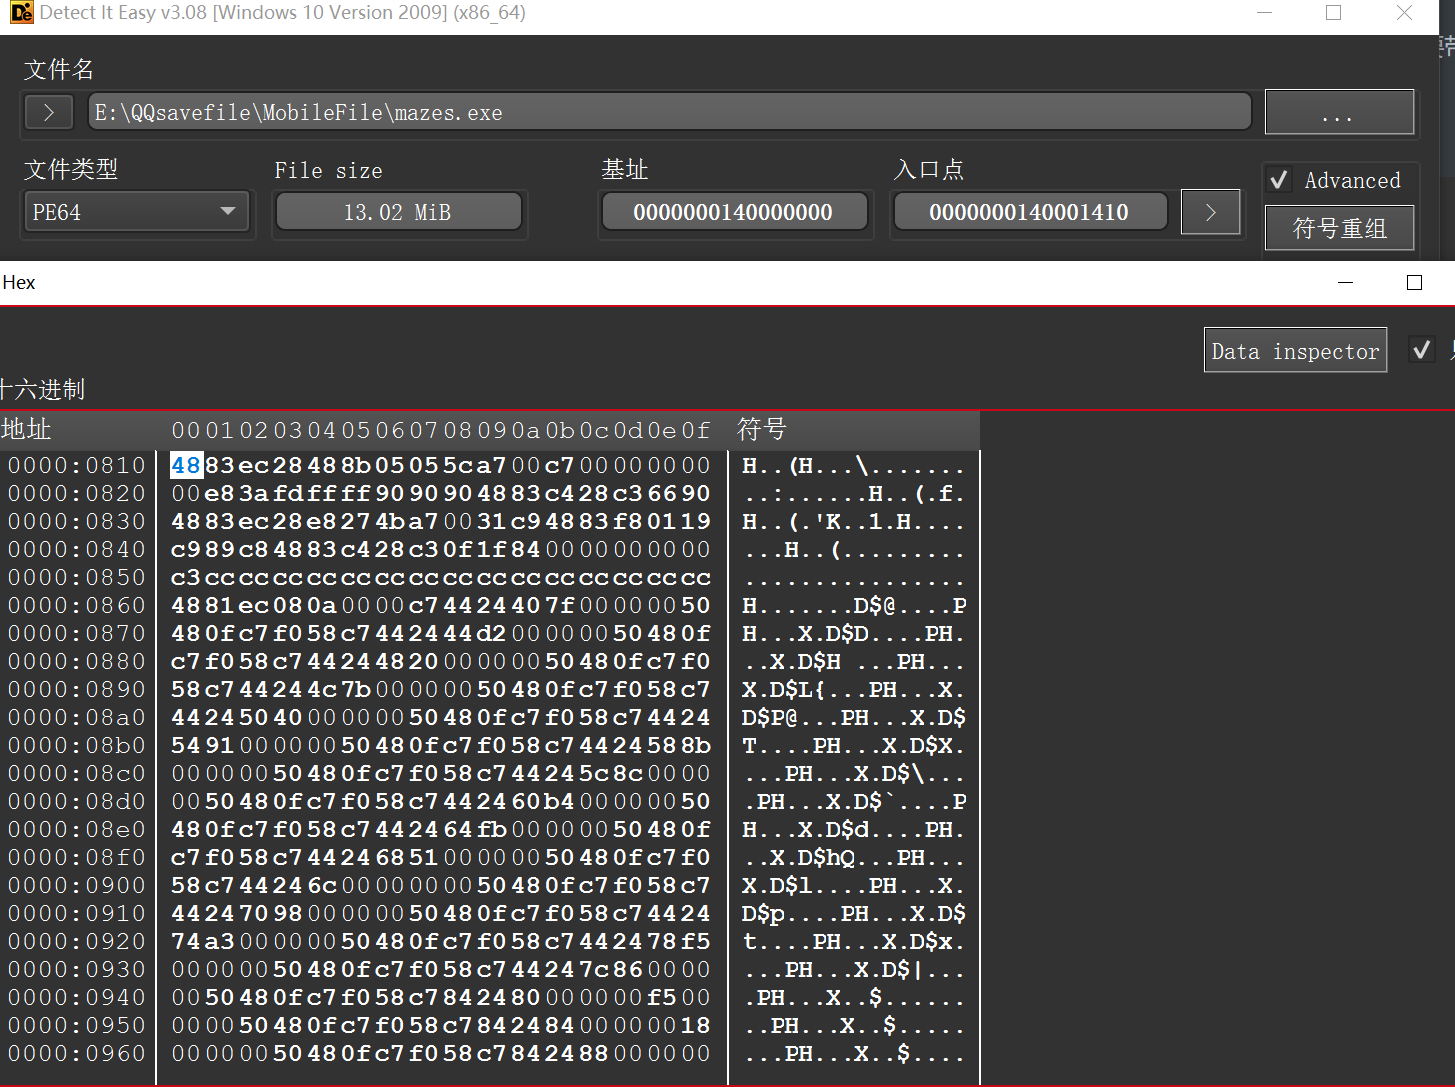Click the symbol text 'H..(.'K..1.H....'
The width and height of the screenshot is (1455, 1087).
(853, 521)
